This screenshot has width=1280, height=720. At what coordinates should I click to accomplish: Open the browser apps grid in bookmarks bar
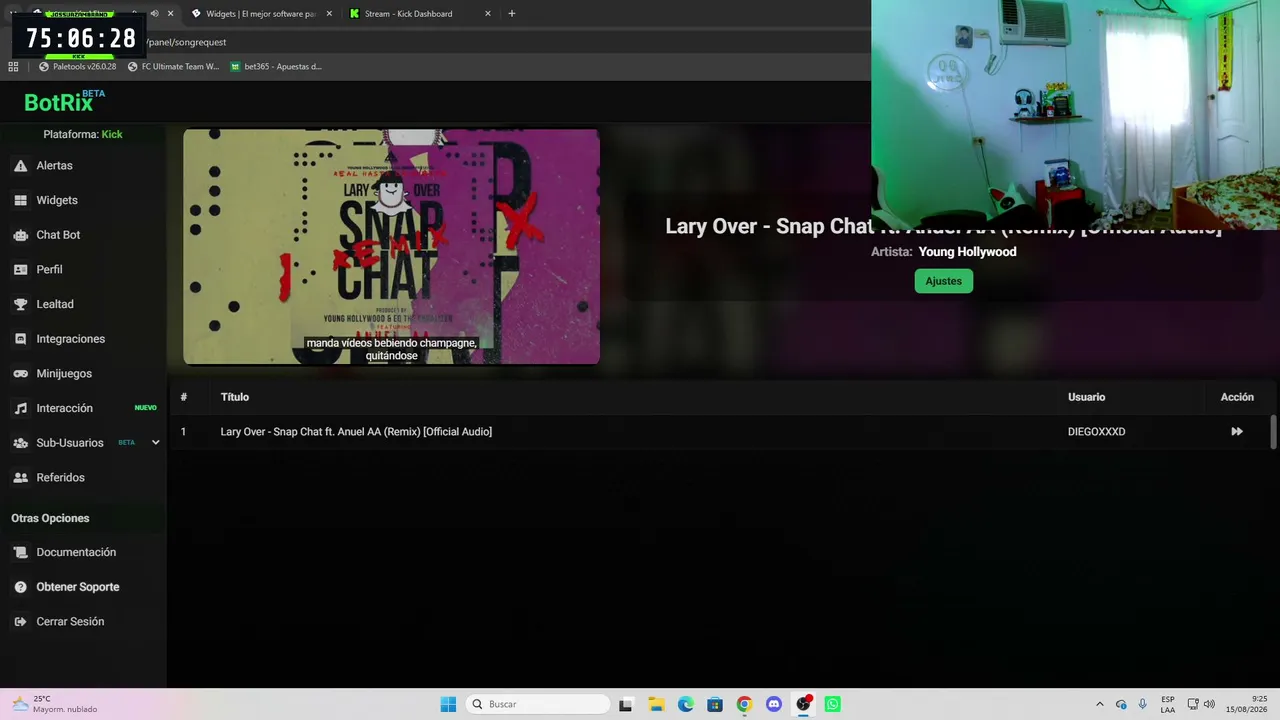(x=13, y=67)
